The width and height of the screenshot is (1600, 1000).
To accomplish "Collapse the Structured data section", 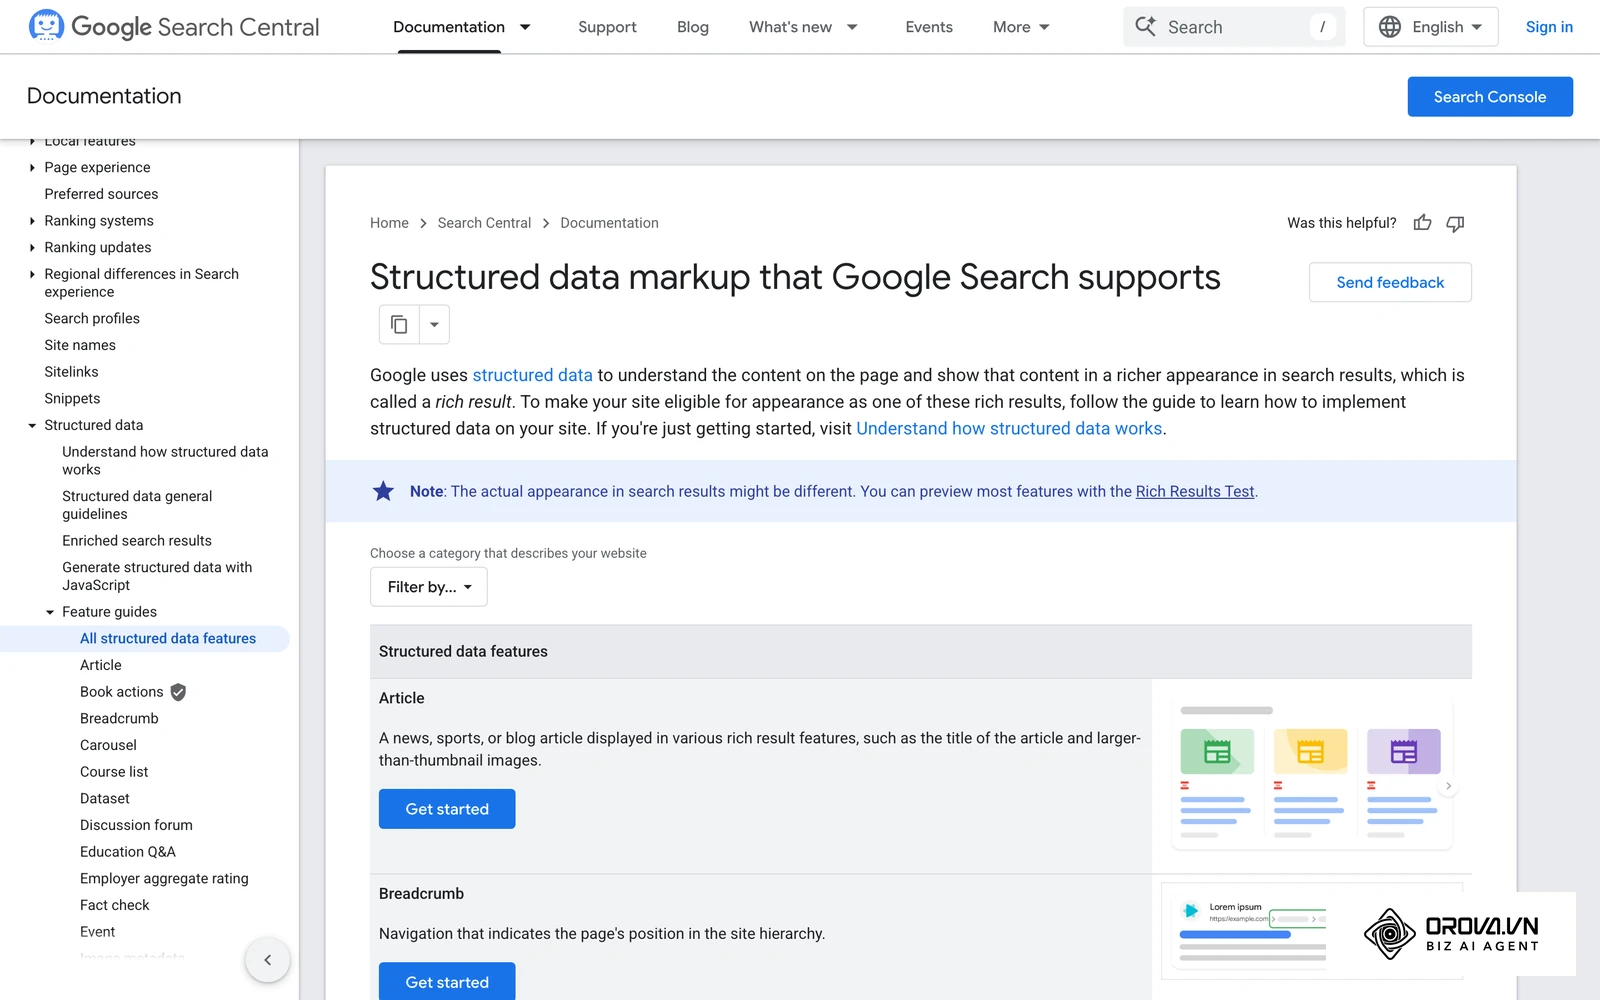I will click(x=32, y=426).
